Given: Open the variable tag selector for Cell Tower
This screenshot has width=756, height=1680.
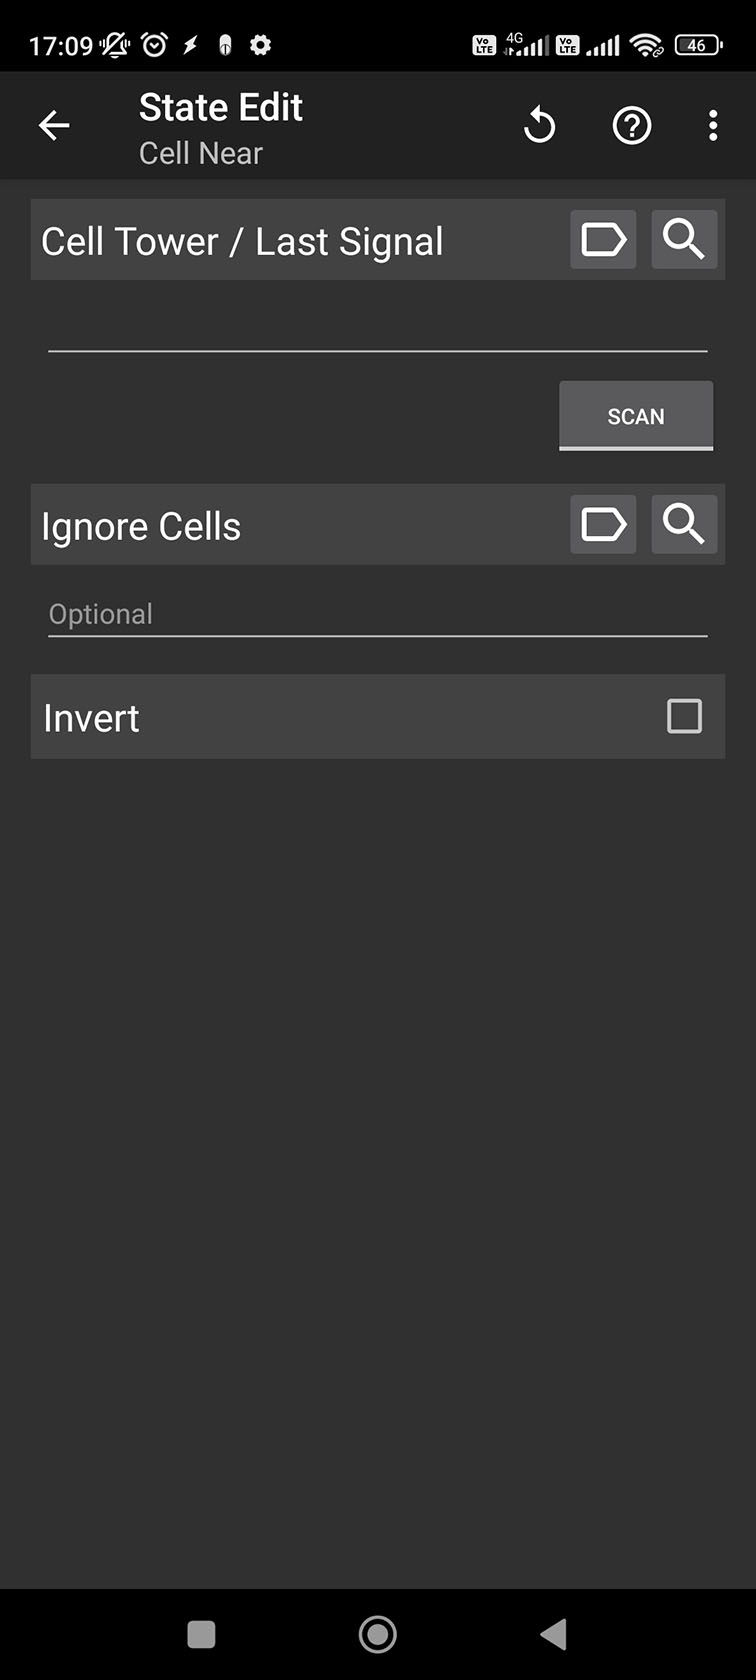Looking at the screenshot, I should (602, 240).
